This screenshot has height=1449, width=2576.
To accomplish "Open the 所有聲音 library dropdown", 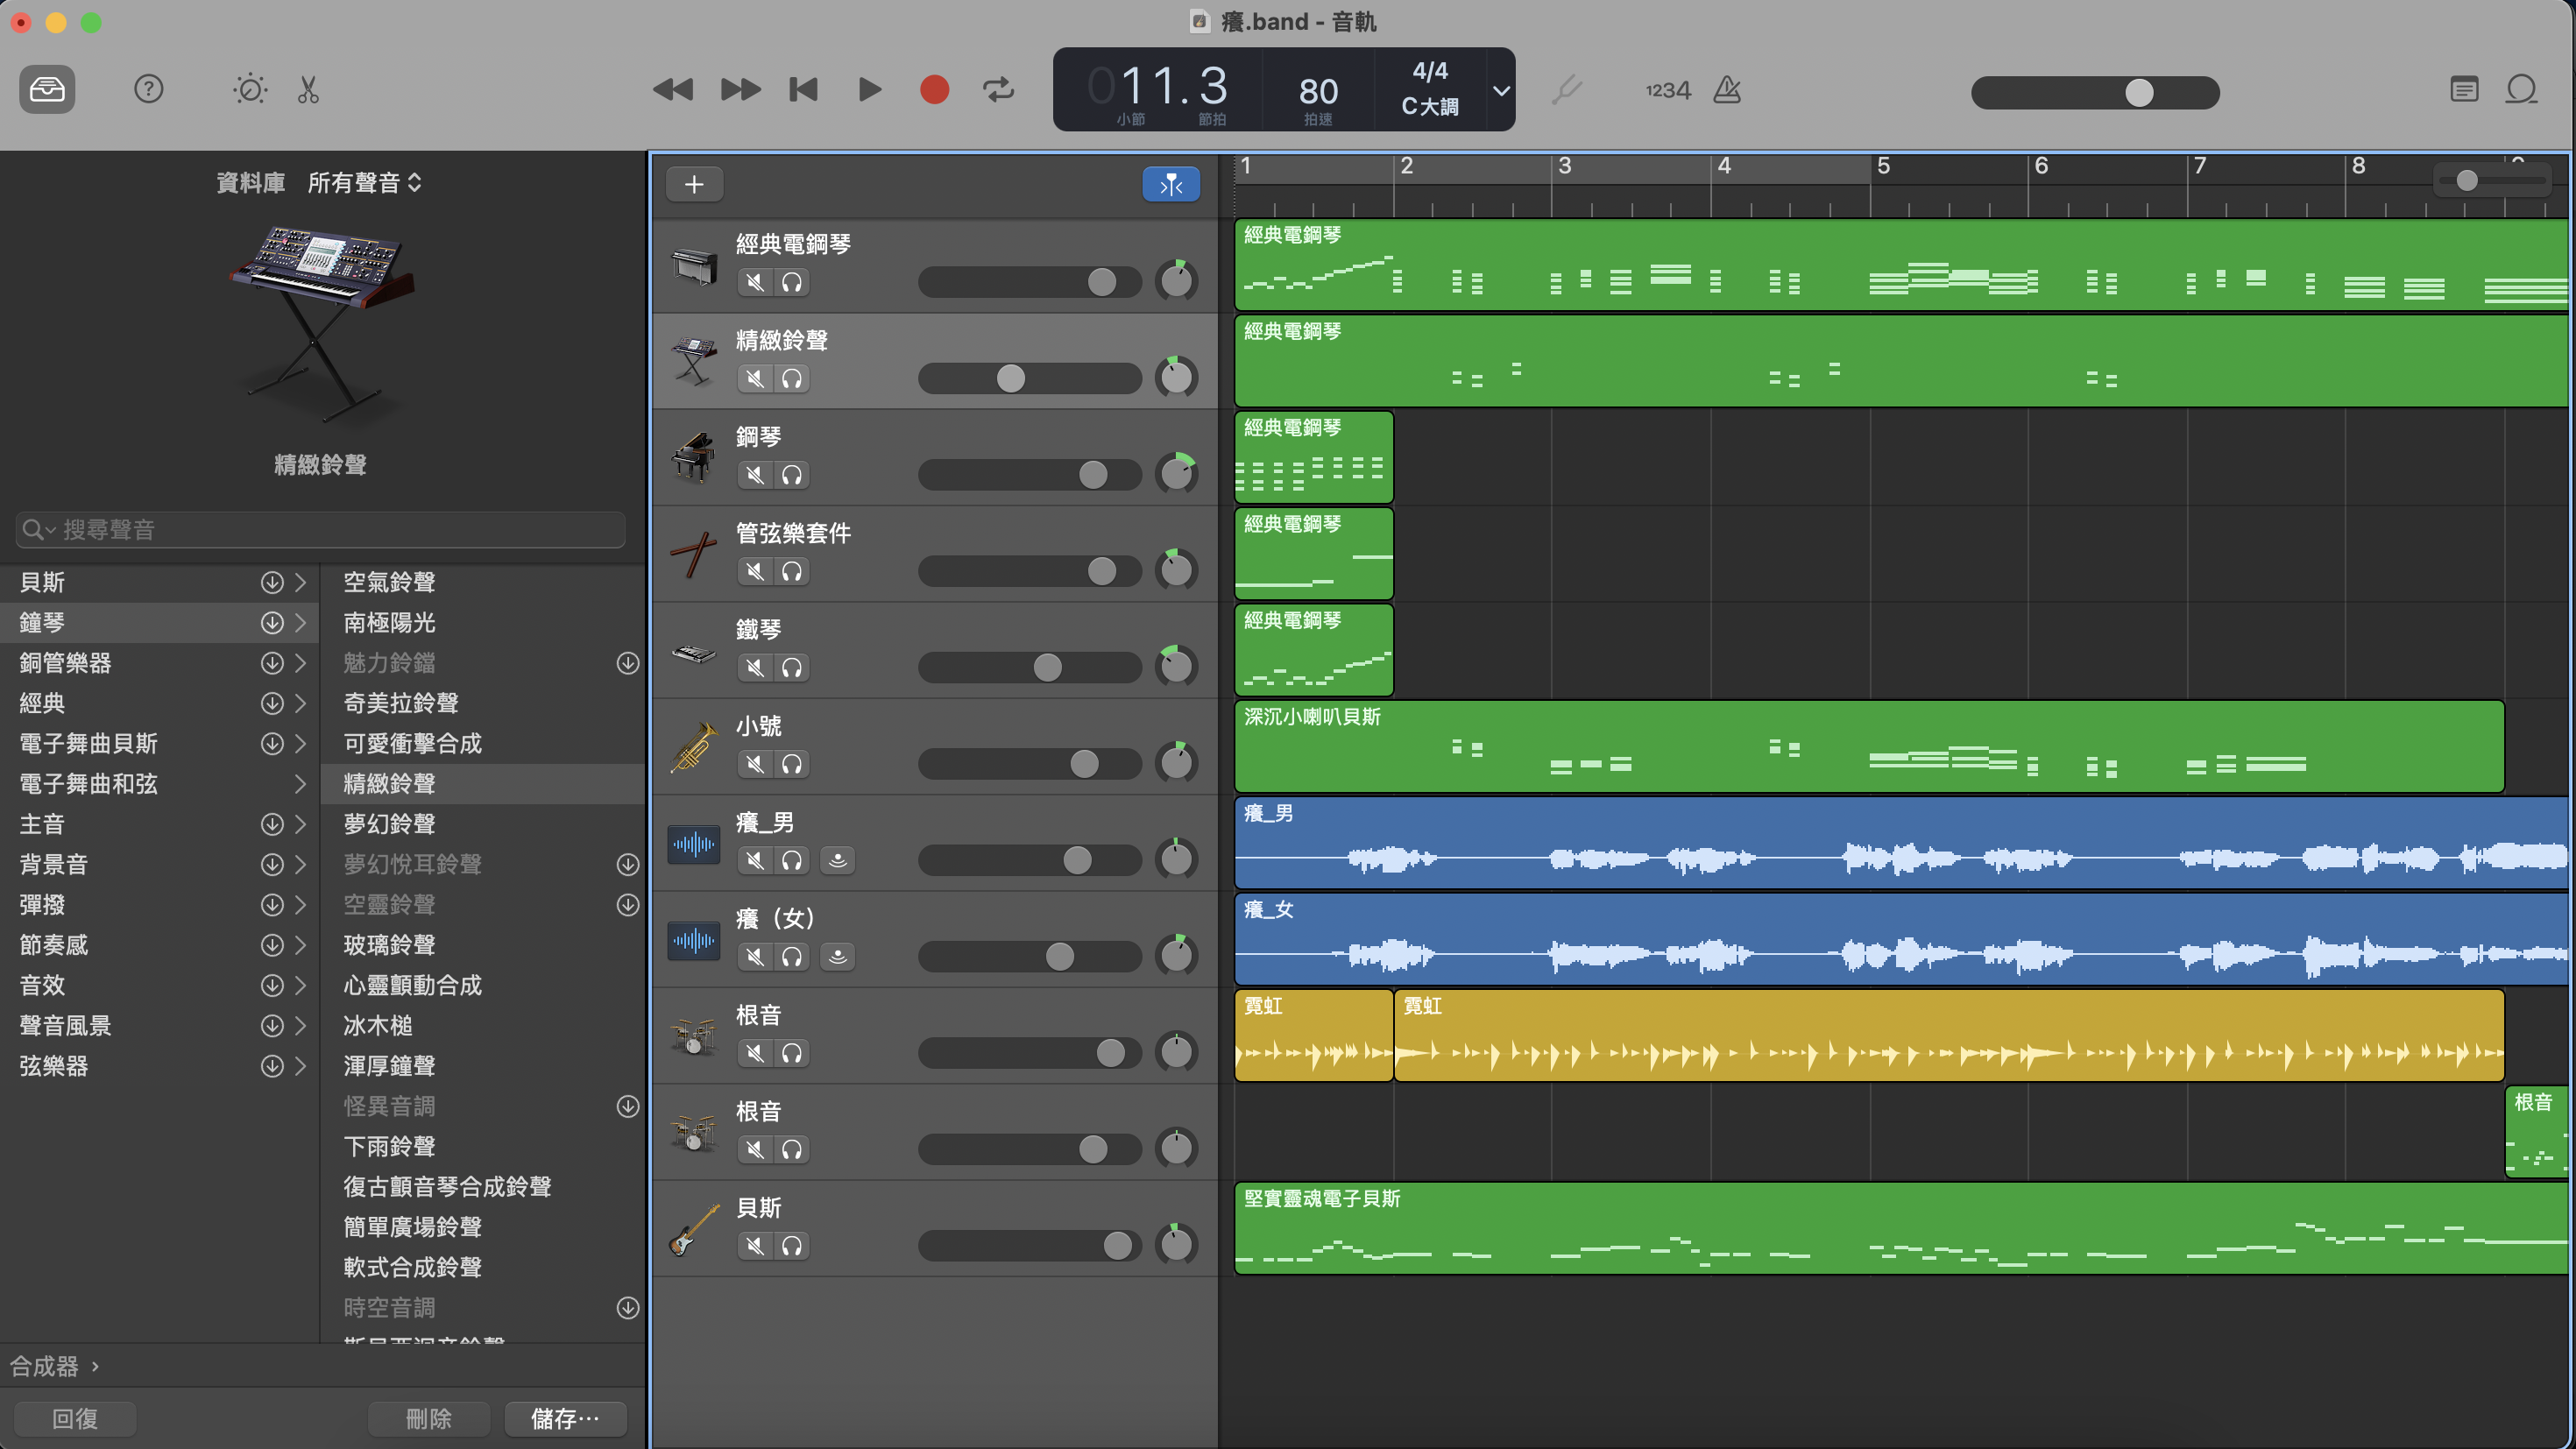I will (364, 183).
